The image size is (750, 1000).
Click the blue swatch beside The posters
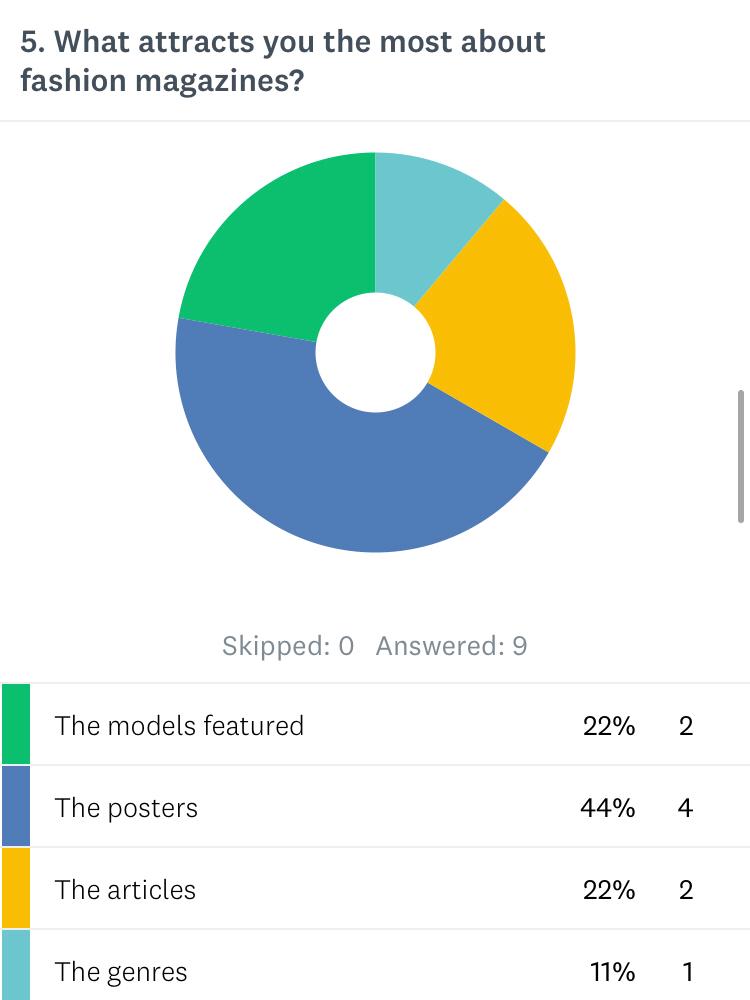(x=16, y=807)
